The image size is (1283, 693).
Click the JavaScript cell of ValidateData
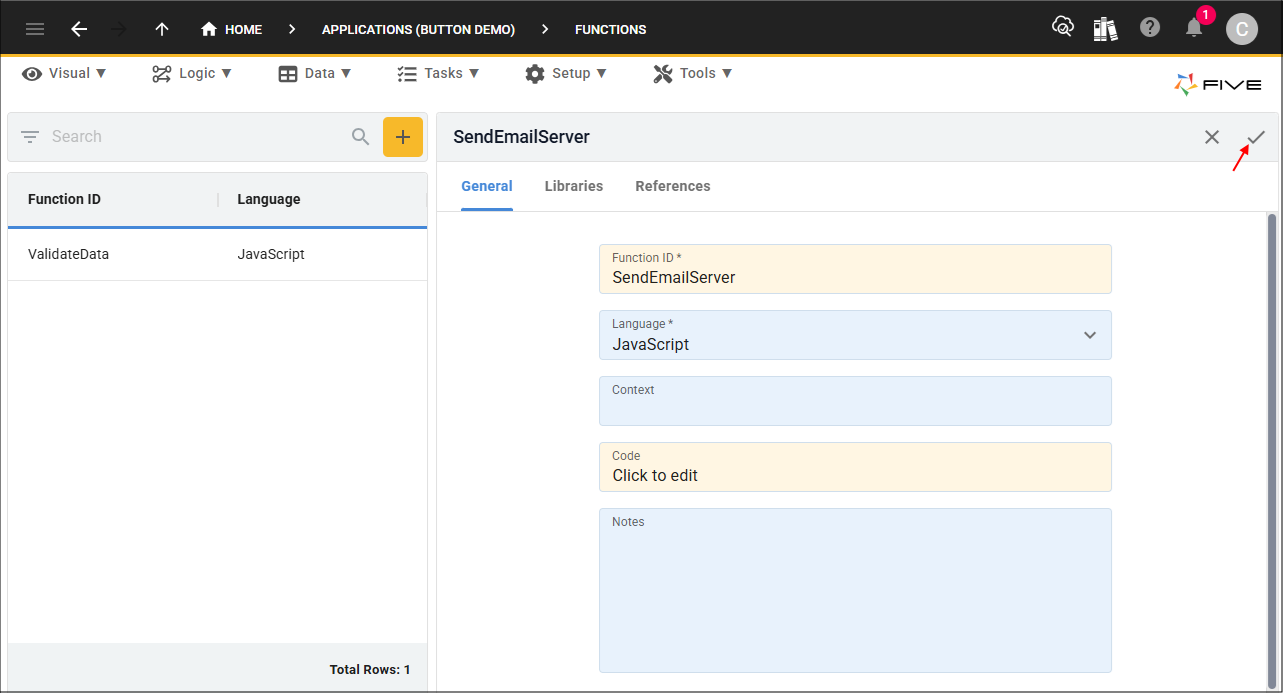point(271,254)
